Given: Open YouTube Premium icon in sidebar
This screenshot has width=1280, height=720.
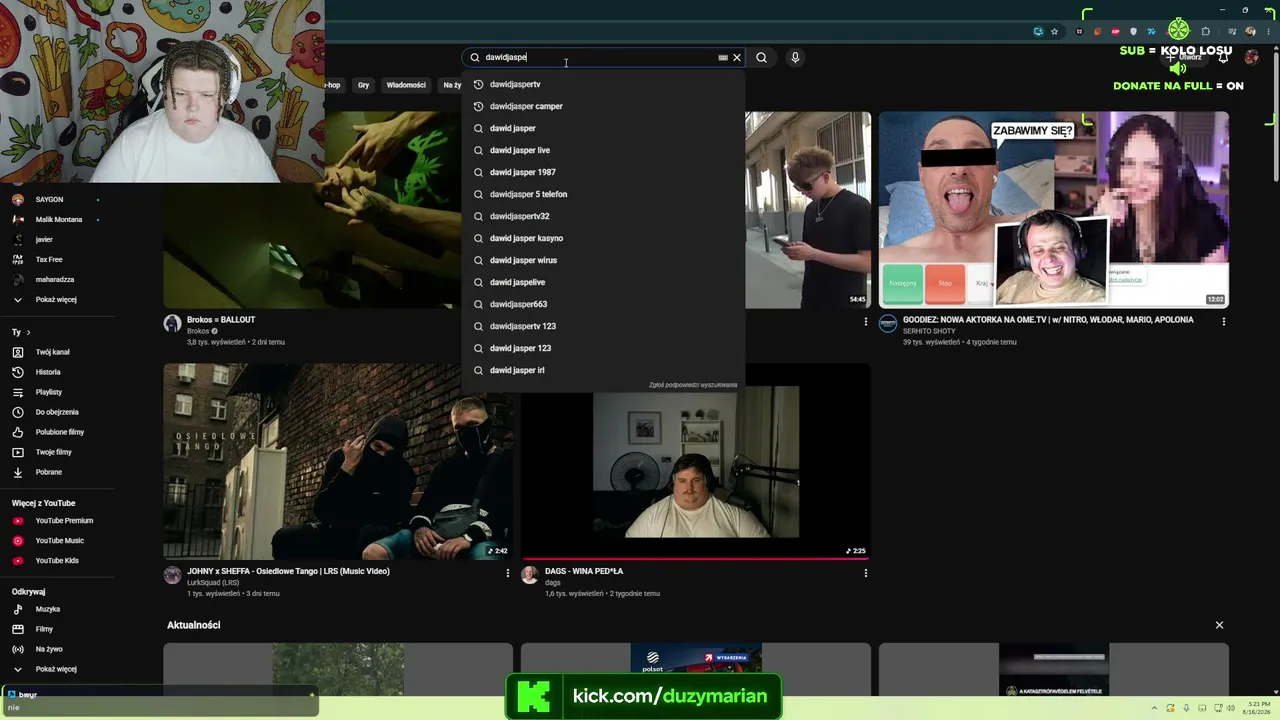Looking at the screenshot, I should [x=18, y=521].
